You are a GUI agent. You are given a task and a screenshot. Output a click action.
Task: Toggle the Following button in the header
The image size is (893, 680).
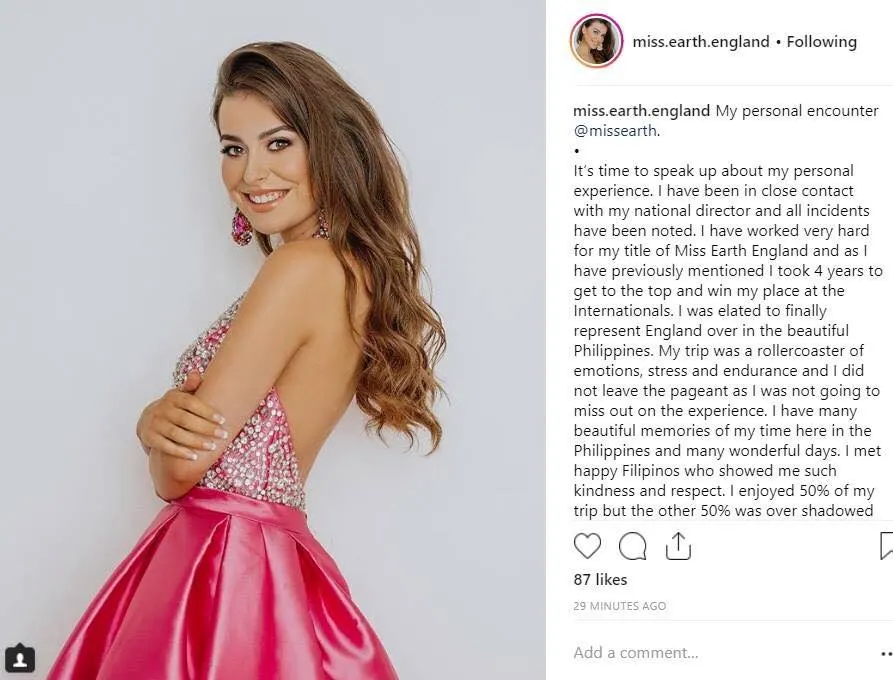pos(821,42)
